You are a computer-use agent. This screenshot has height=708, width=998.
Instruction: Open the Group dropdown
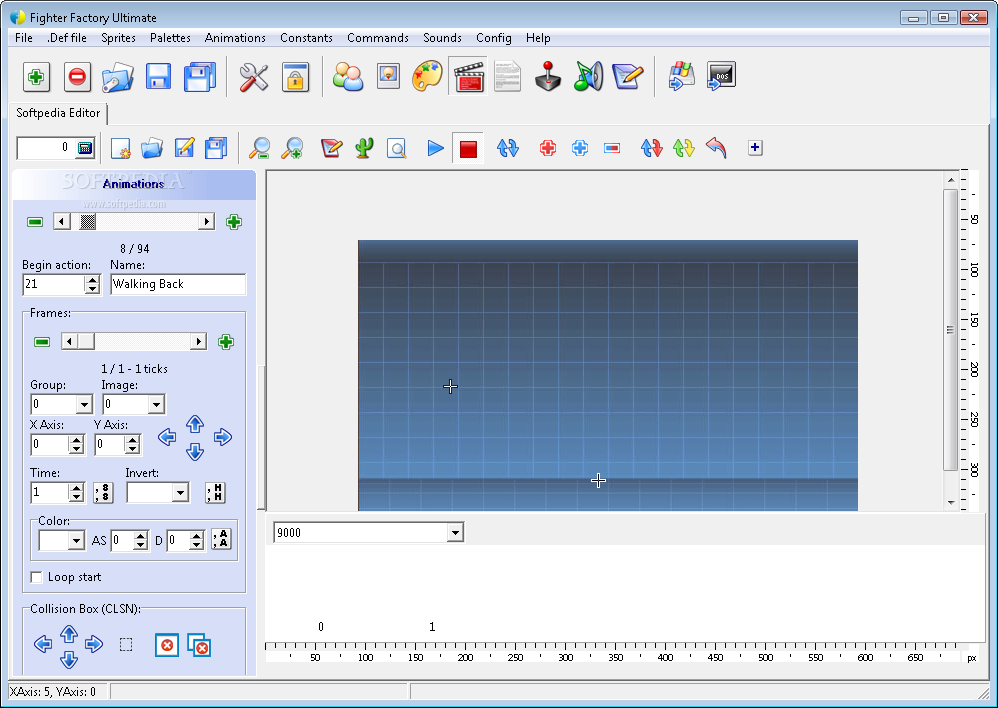pyautogui.click(x=84, y=404)
